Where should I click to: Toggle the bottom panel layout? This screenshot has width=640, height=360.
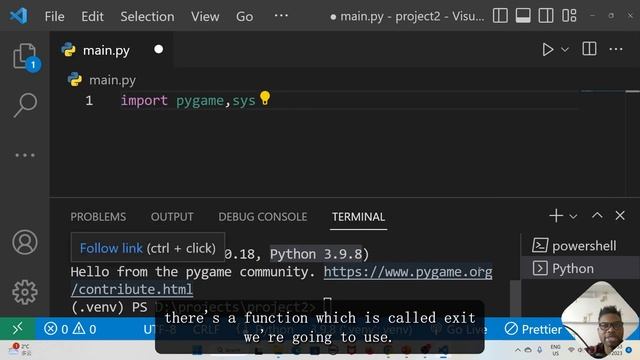(x=523, y=16)
